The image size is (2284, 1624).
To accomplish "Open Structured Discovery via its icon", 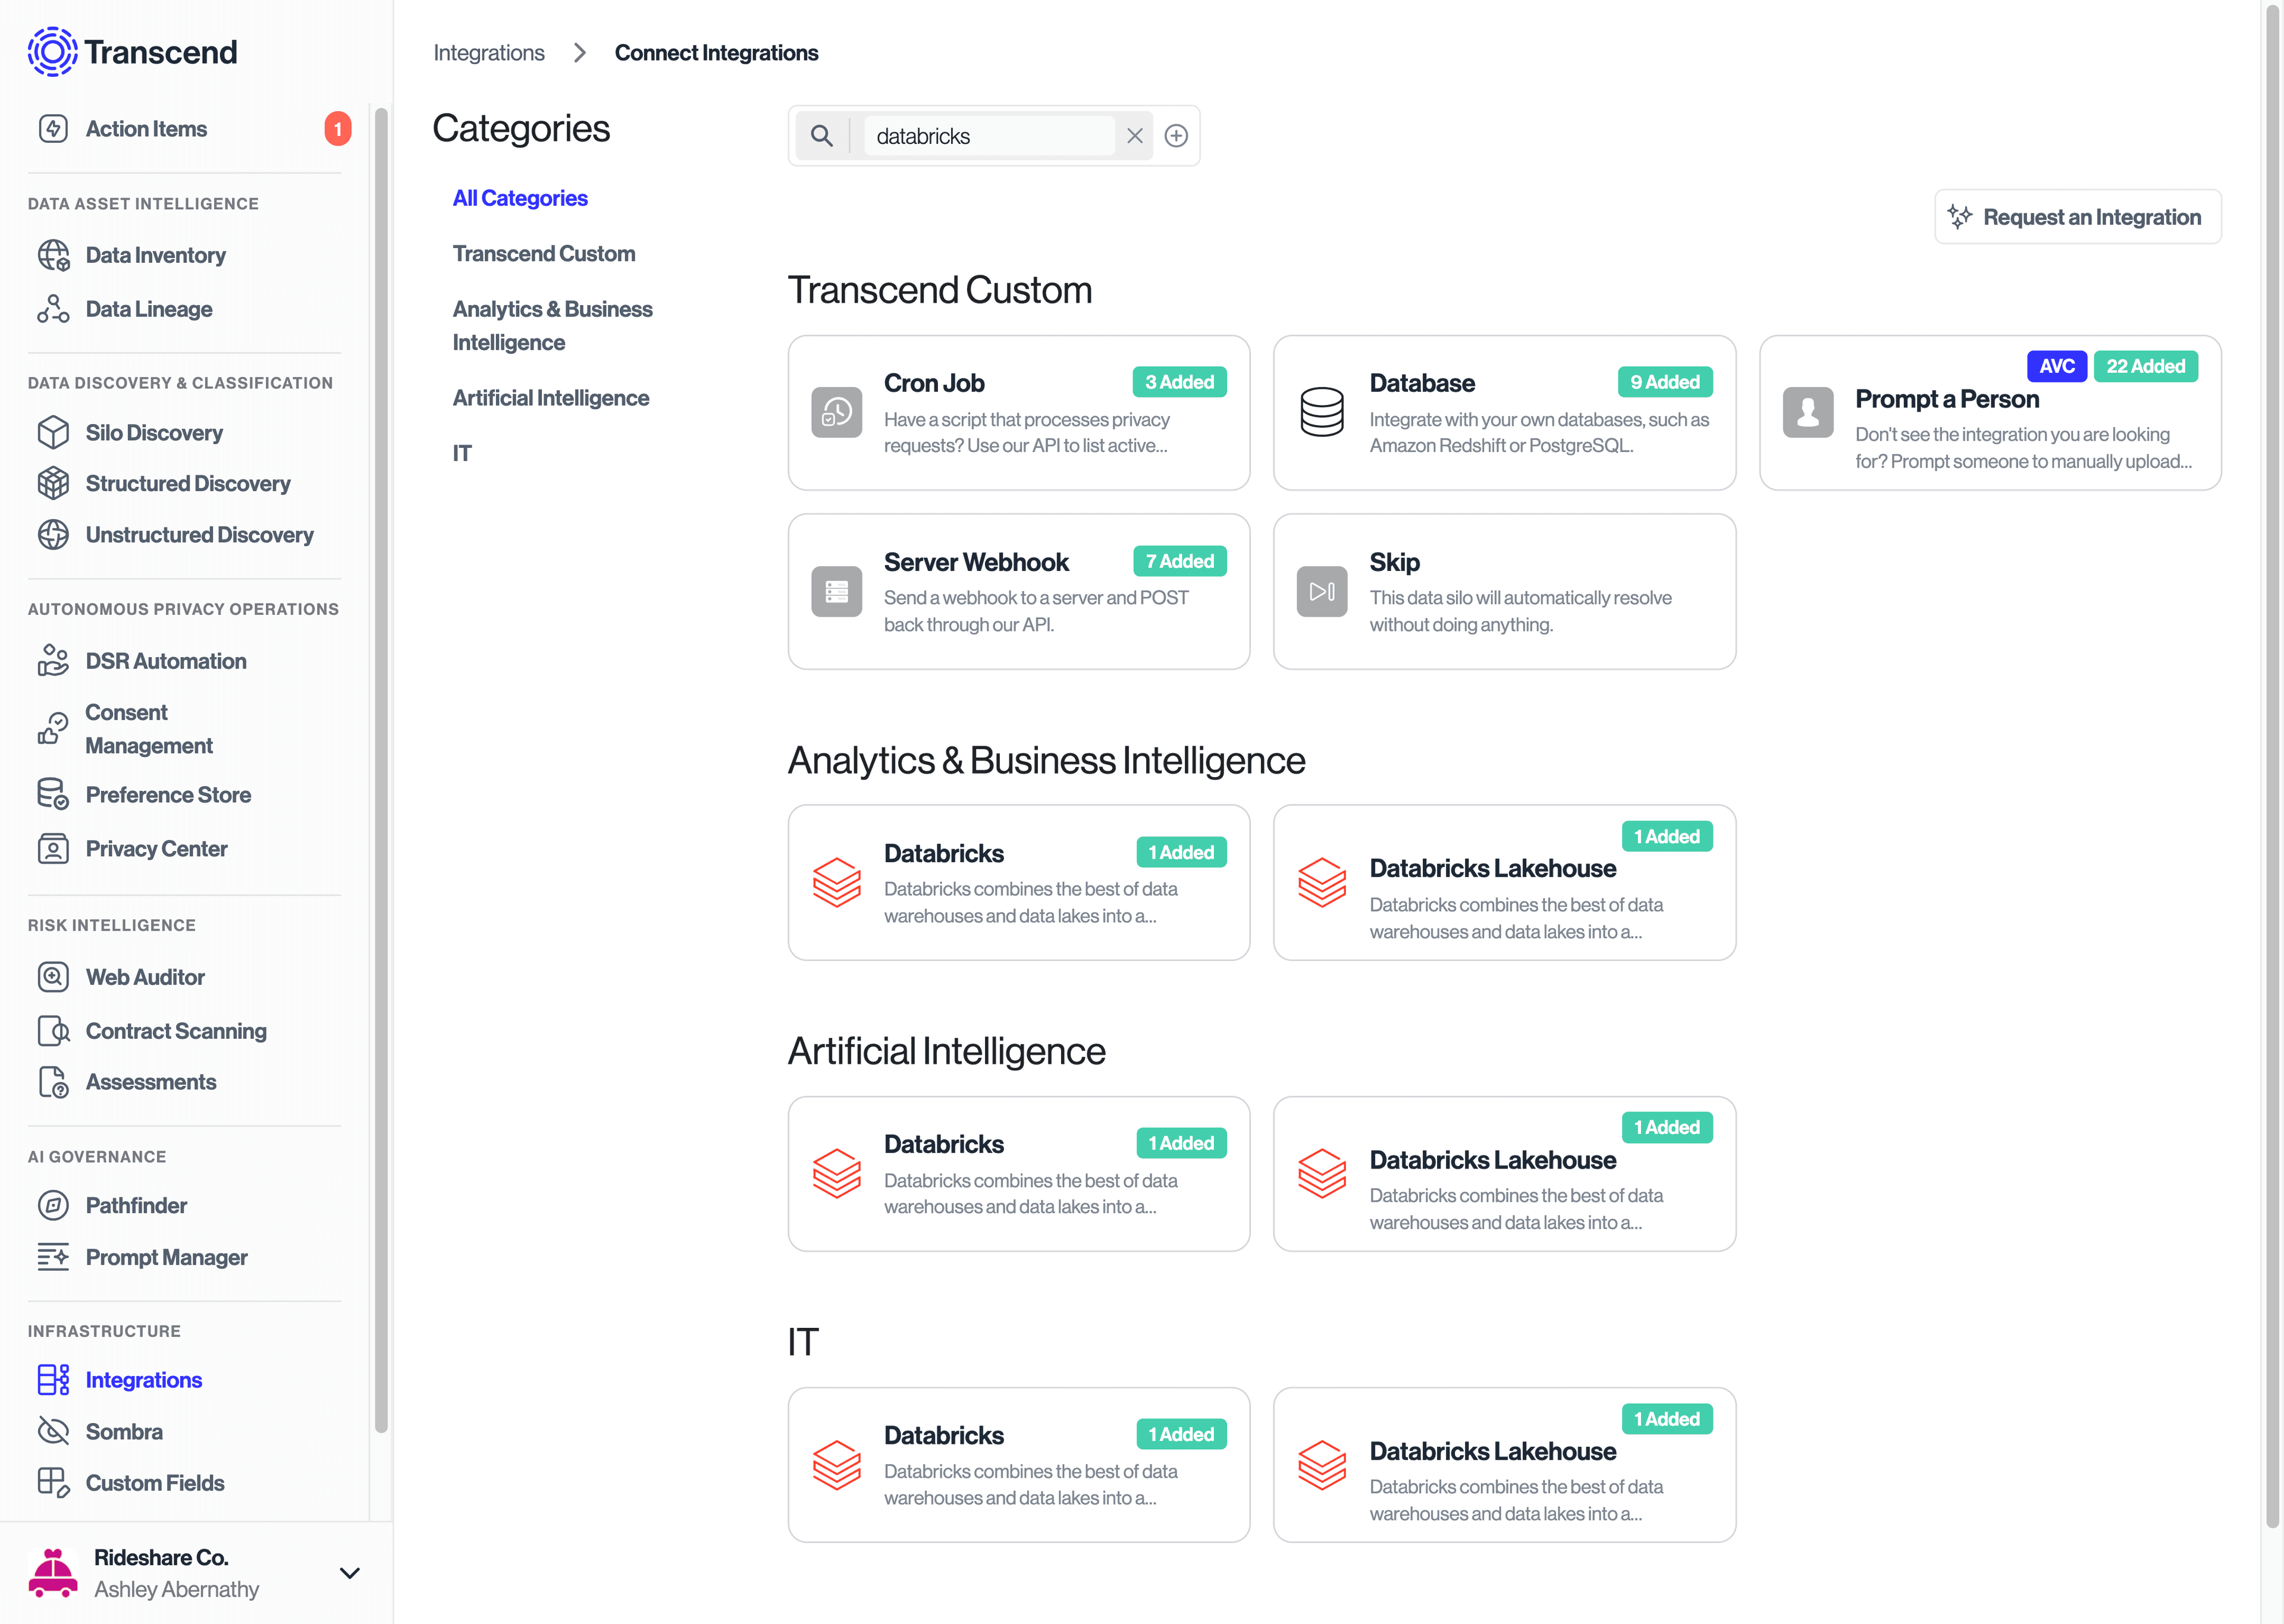I will [x=54, y=483].
